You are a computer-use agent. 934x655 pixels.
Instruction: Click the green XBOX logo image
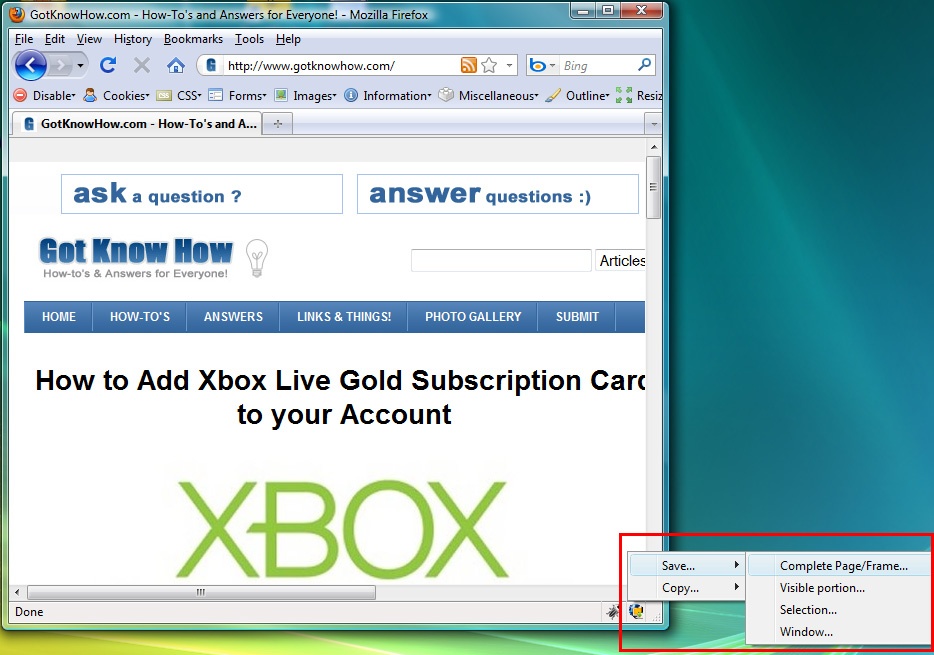point(343,529)
